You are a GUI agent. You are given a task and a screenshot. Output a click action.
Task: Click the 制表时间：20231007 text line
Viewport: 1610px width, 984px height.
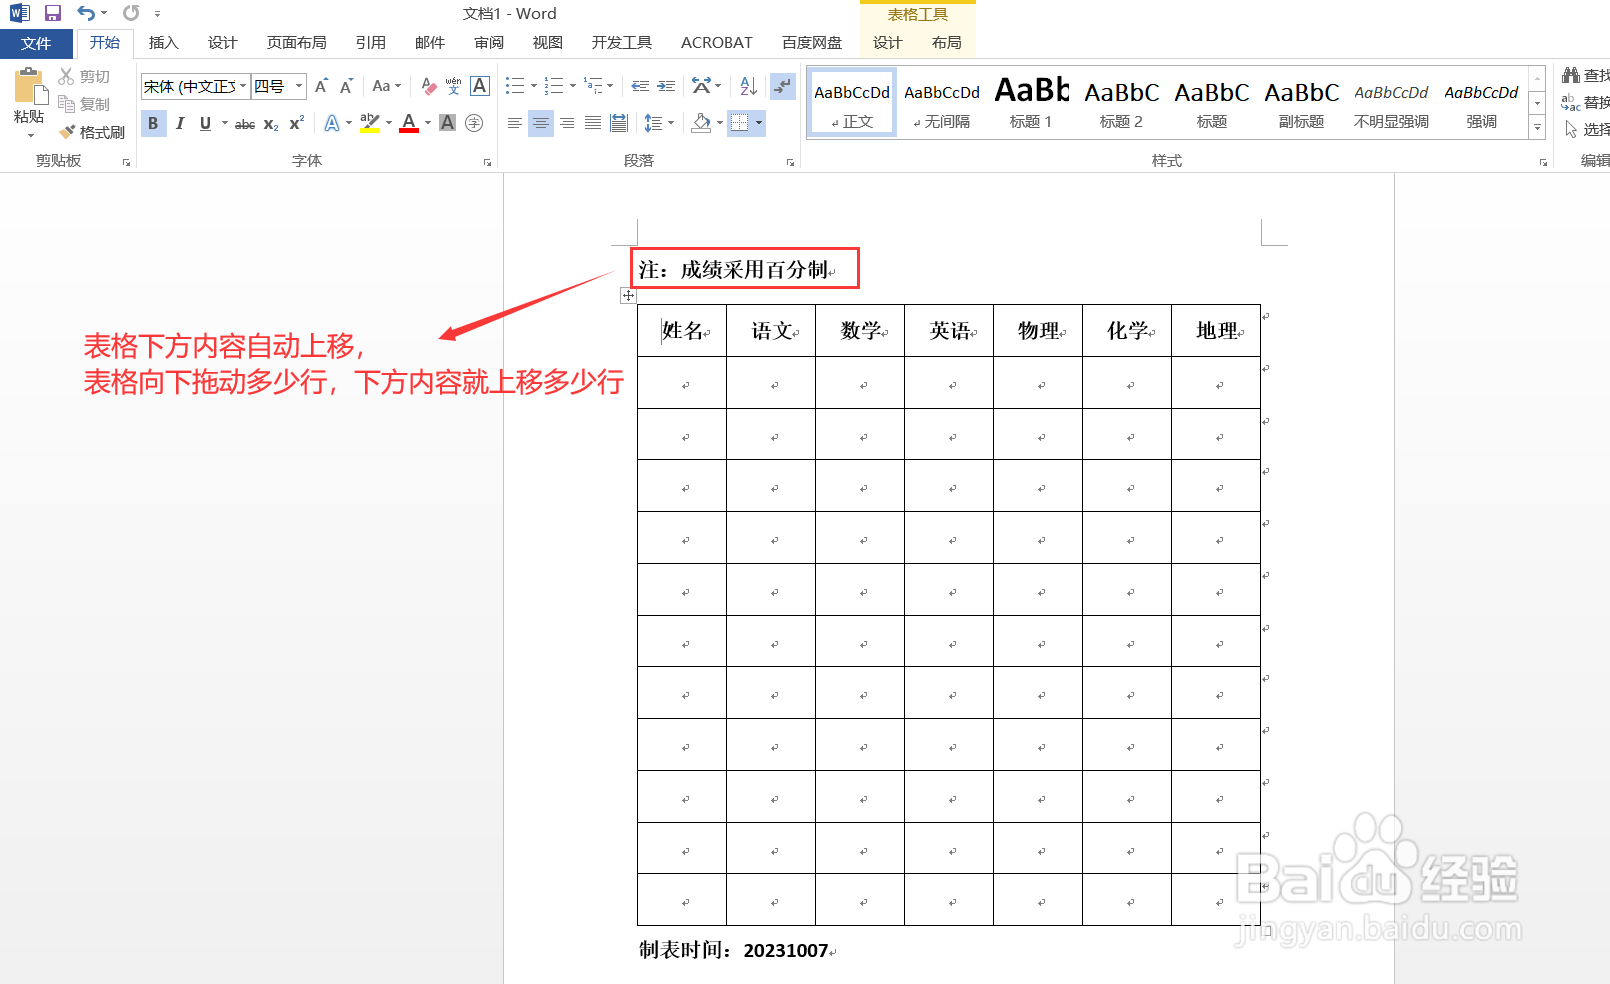tap(735, 950)
